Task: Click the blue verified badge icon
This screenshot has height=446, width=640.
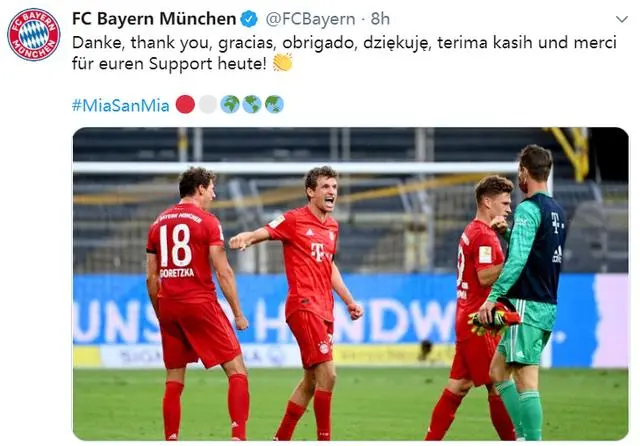Action: click(249, 19)
